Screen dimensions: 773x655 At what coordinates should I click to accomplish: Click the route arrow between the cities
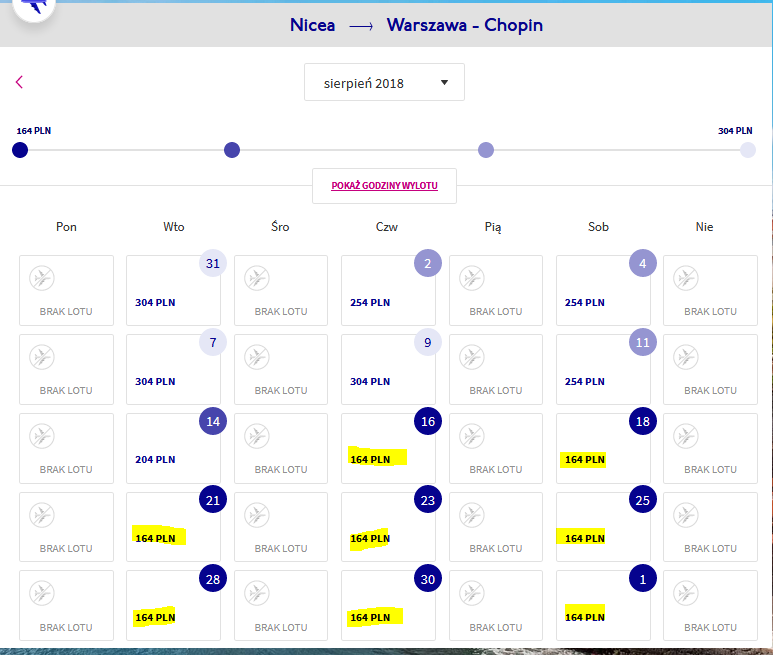[361, 27]
